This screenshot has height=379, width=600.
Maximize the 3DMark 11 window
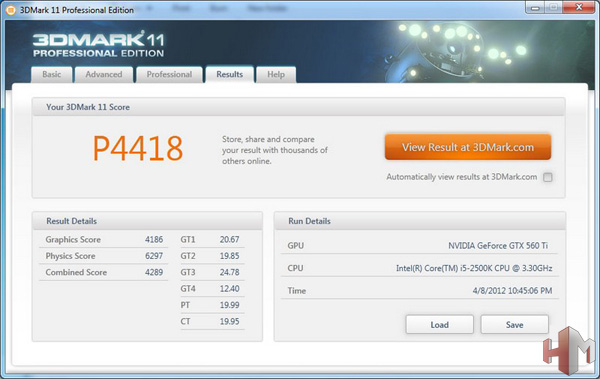click(x=554, y=8)
